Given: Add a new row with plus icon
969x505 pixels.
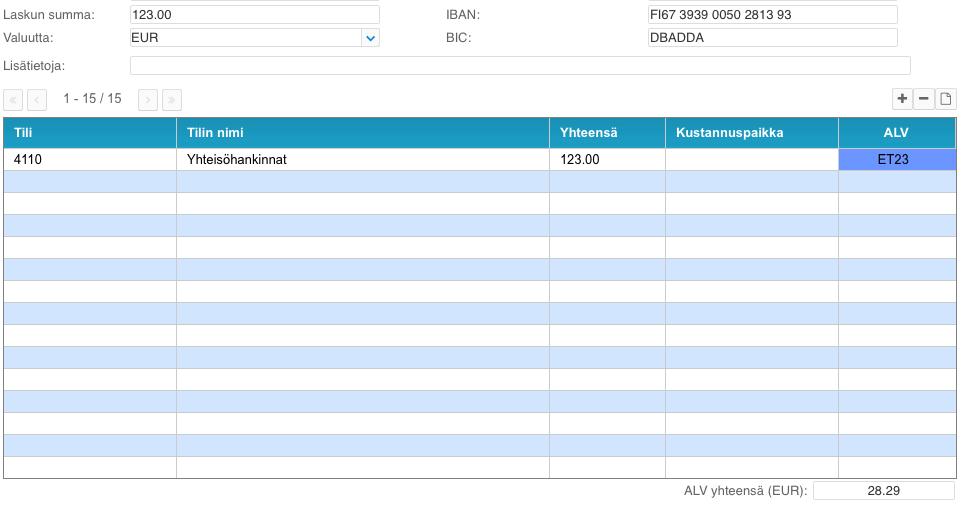Looking at the screenshot, I should click(x=902, y=99).
